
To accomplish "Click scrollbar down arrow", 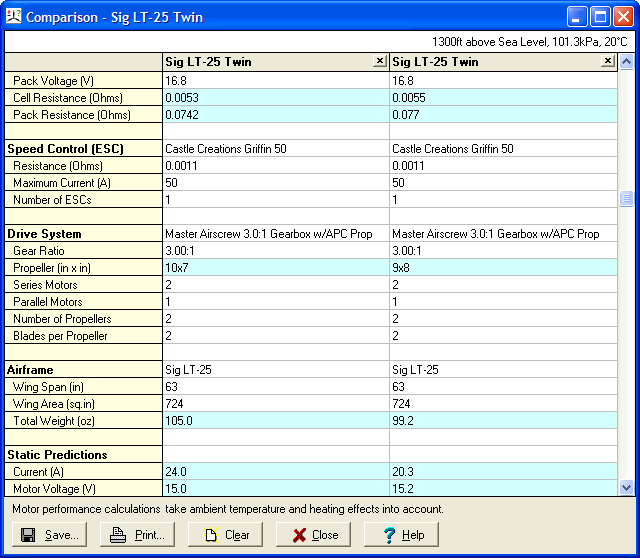I will pyautogui.click(x=626, y=487).
